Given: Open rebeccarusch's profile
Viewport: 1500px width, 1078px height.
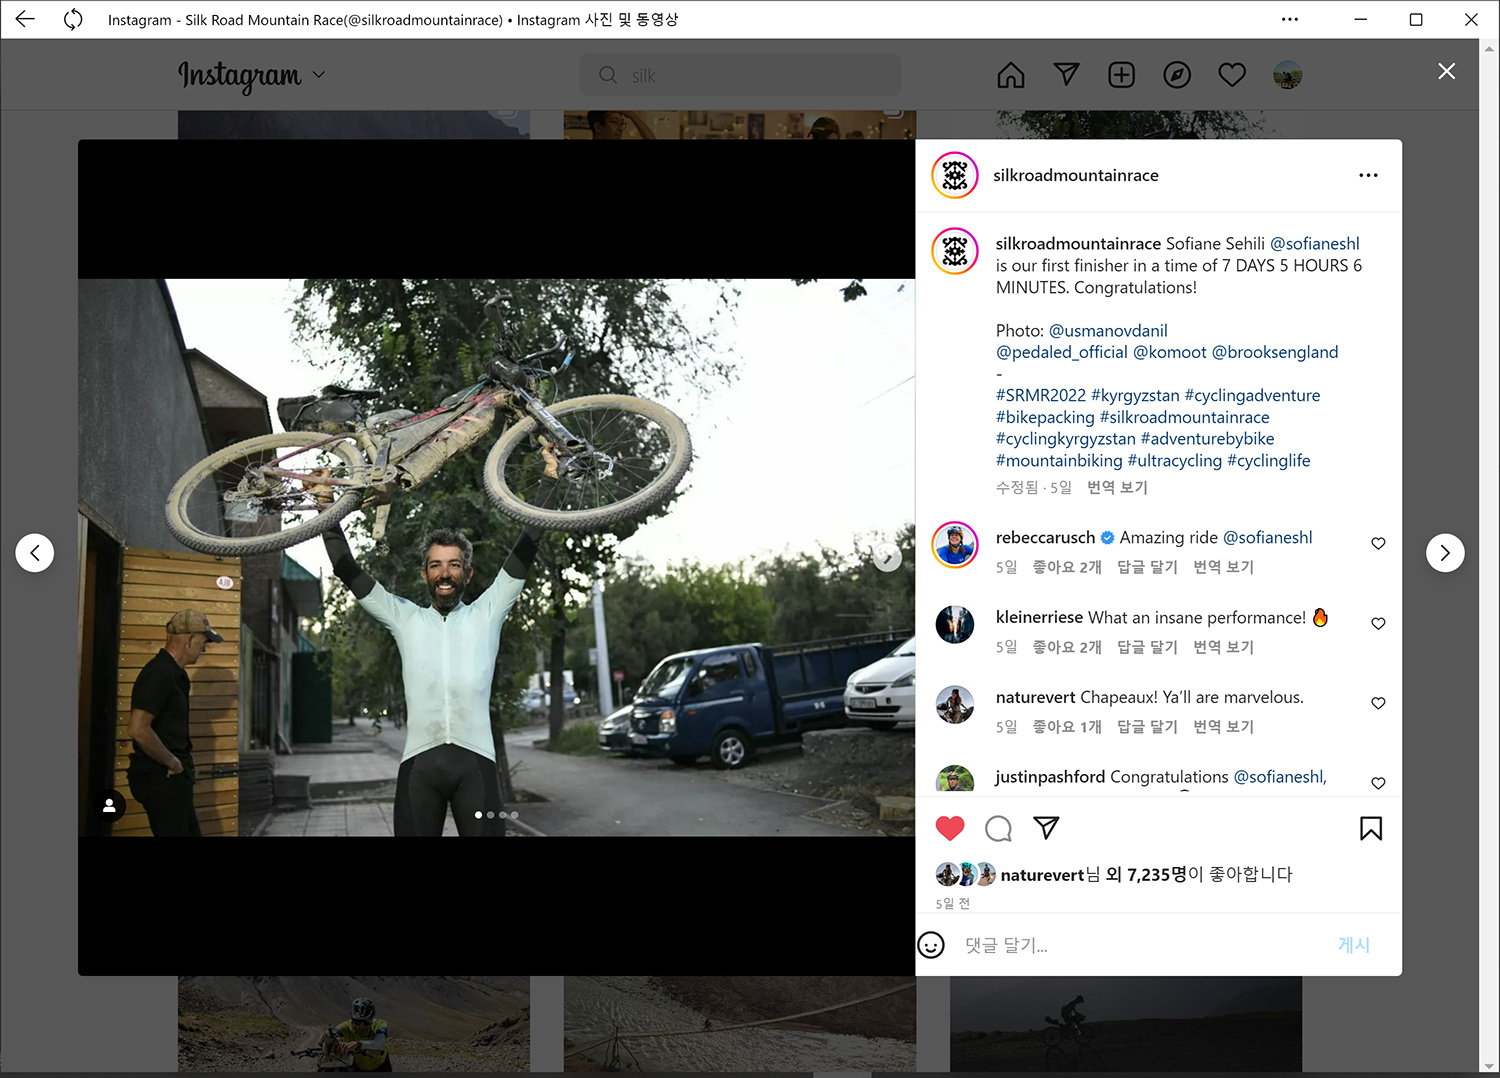Looking at the screenshot, I should click(x=1045, y=538).
